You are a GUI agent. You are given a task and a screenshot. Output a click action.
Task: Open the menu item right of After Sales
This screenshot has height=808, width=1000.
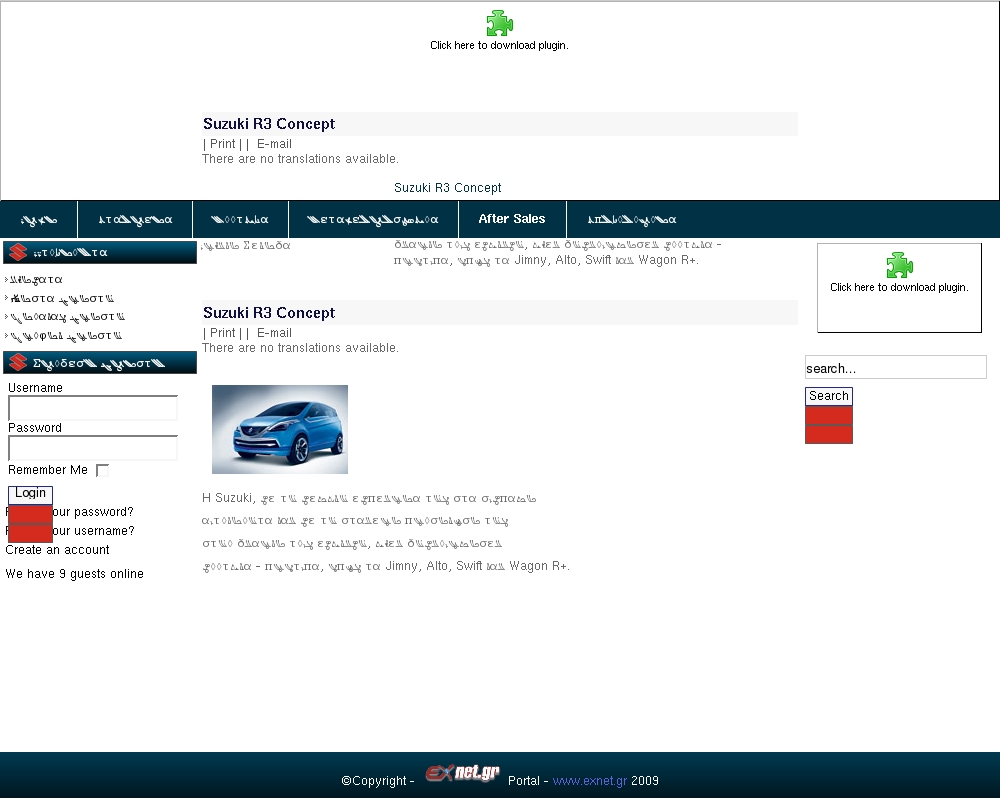click(x=631, y=219)
